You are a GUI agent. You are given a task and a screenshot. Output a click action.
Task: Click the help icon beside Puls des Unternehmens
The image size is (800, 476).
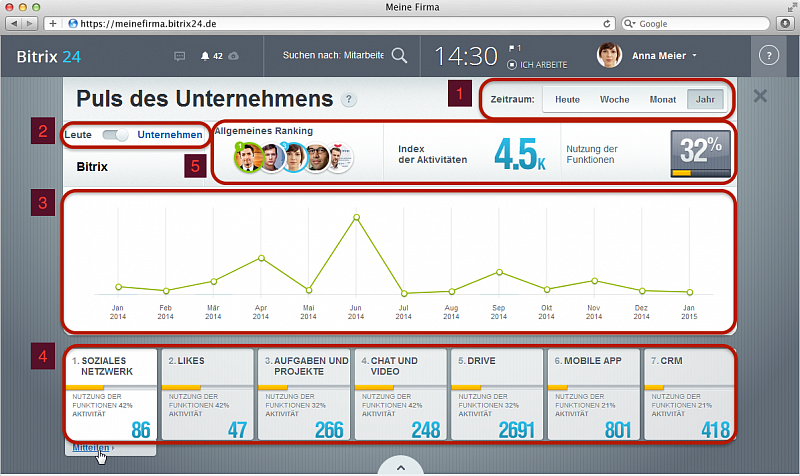click(x=348, y=99)
